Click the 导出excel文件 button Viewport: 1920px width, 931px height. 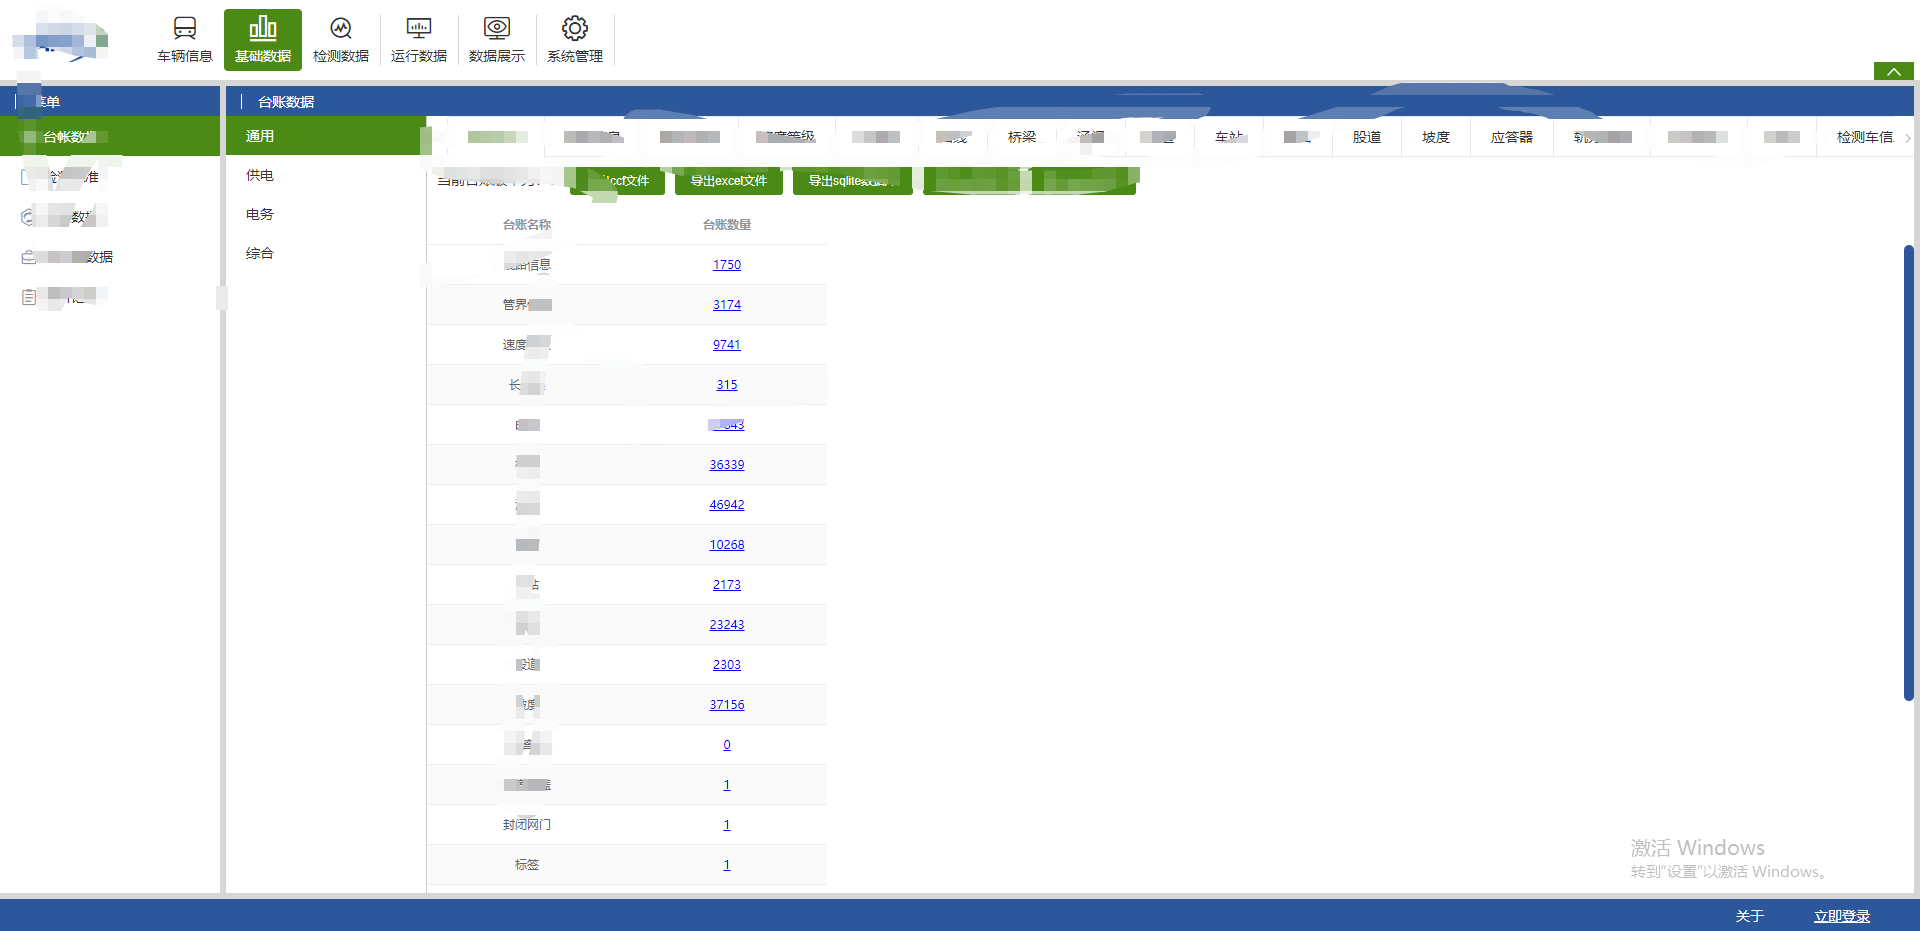[x=729, y=181]
